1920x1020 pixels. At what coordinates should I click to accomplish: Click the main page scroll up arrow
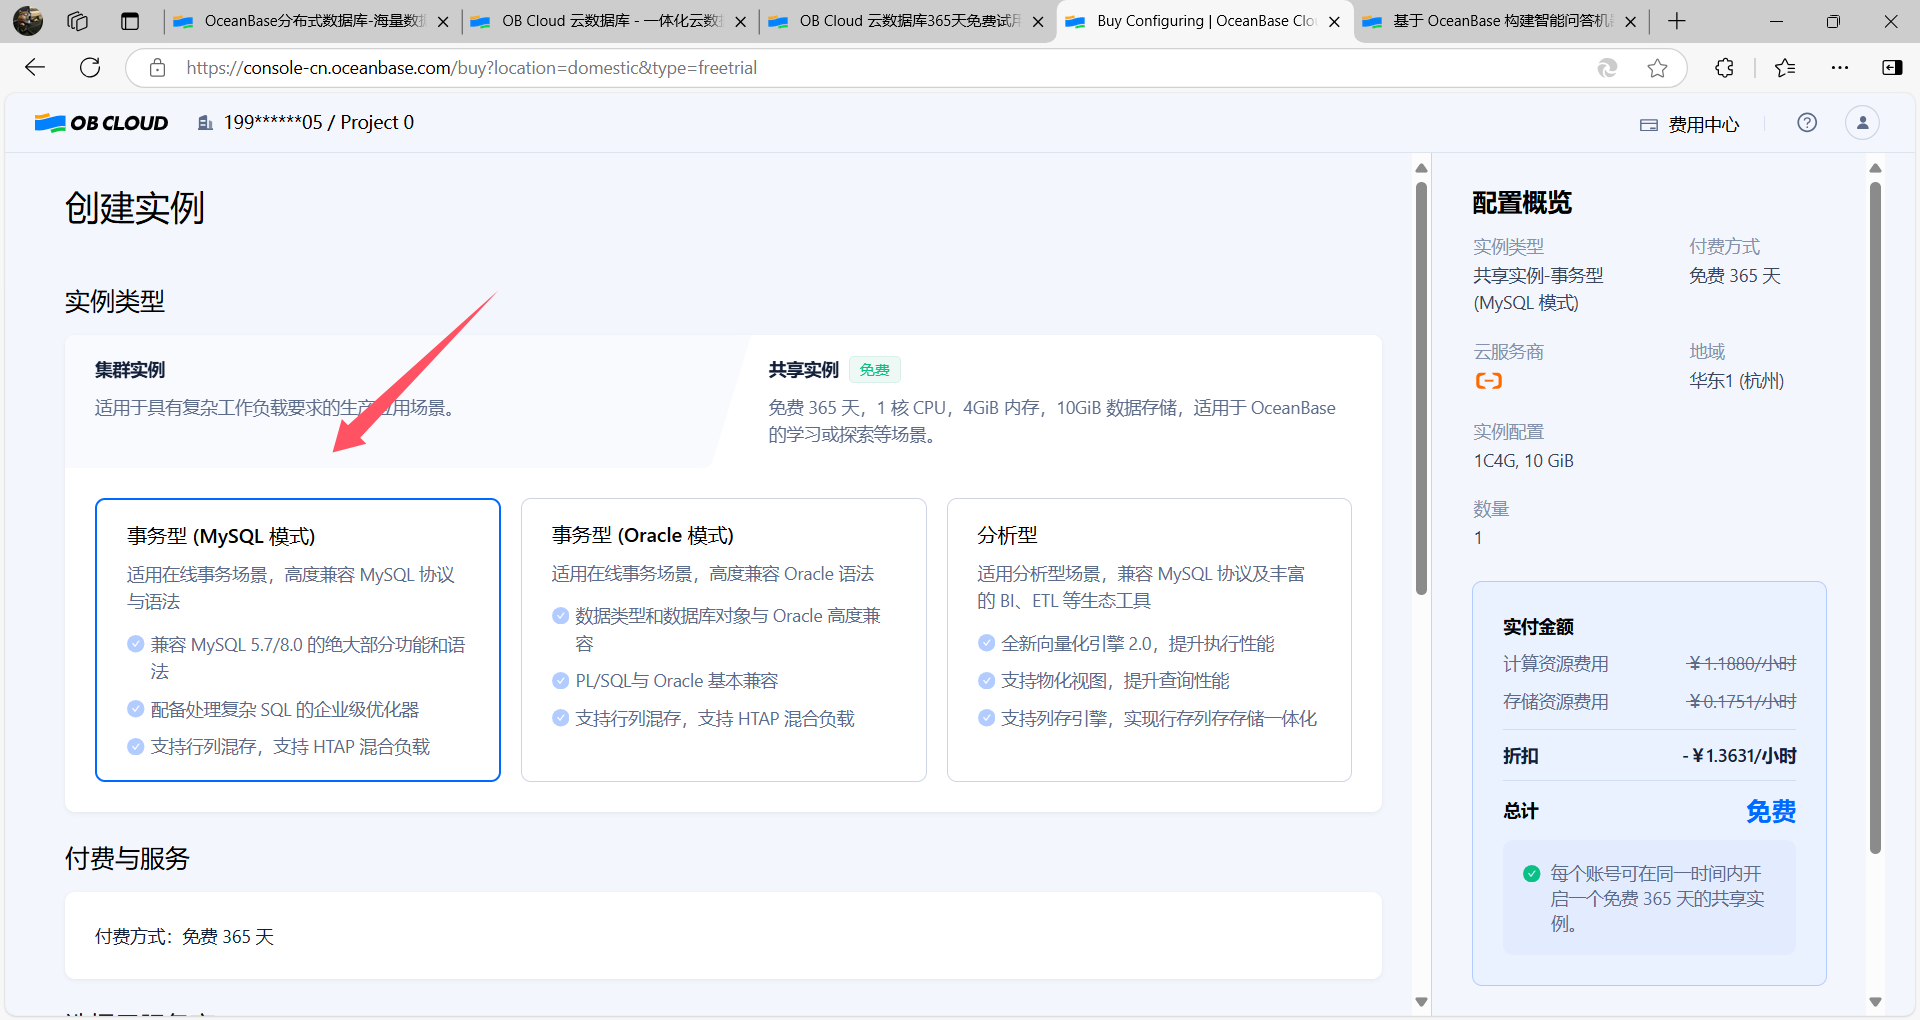pos(1421,168)
